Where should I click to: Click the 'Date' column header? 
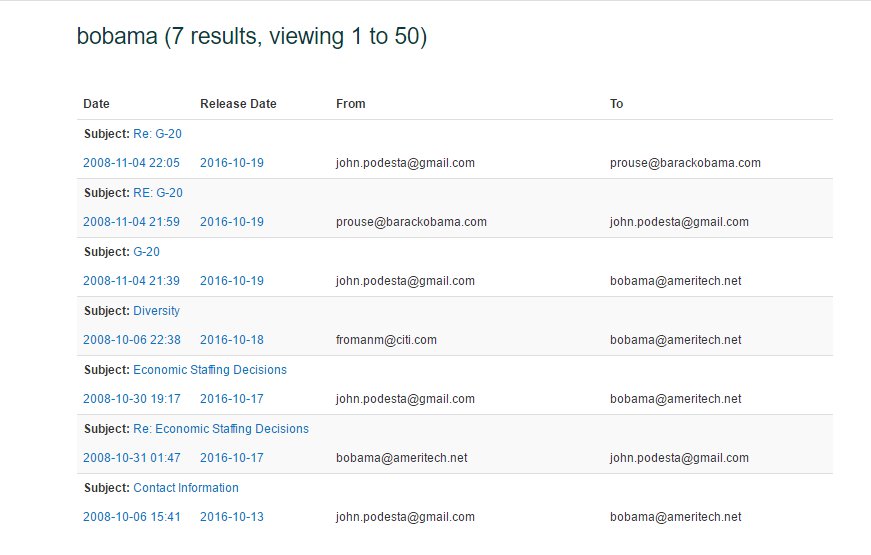tap(96, 104)
